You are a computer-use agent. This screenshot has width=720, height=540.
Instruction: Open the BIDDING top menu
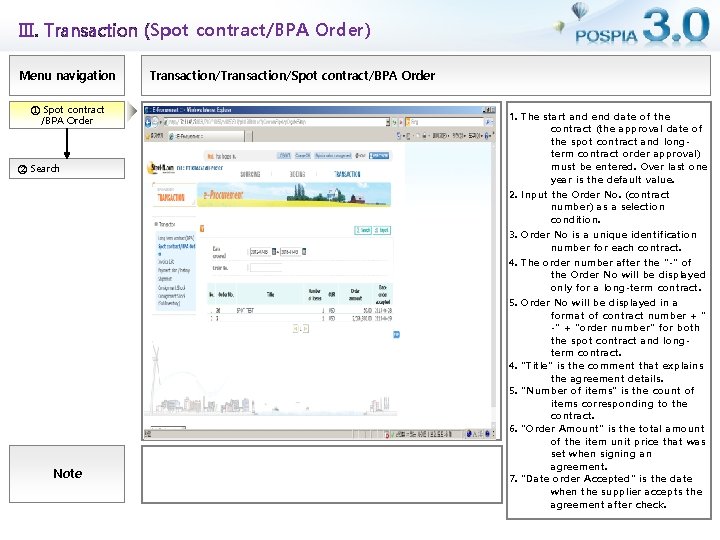click(297, 174)
